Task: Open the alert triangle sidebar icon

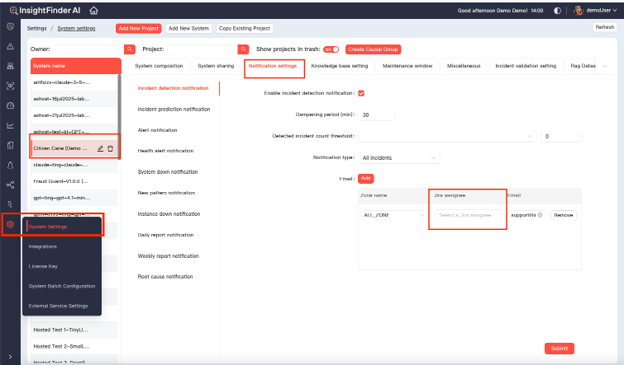Action: coord(10,47)
